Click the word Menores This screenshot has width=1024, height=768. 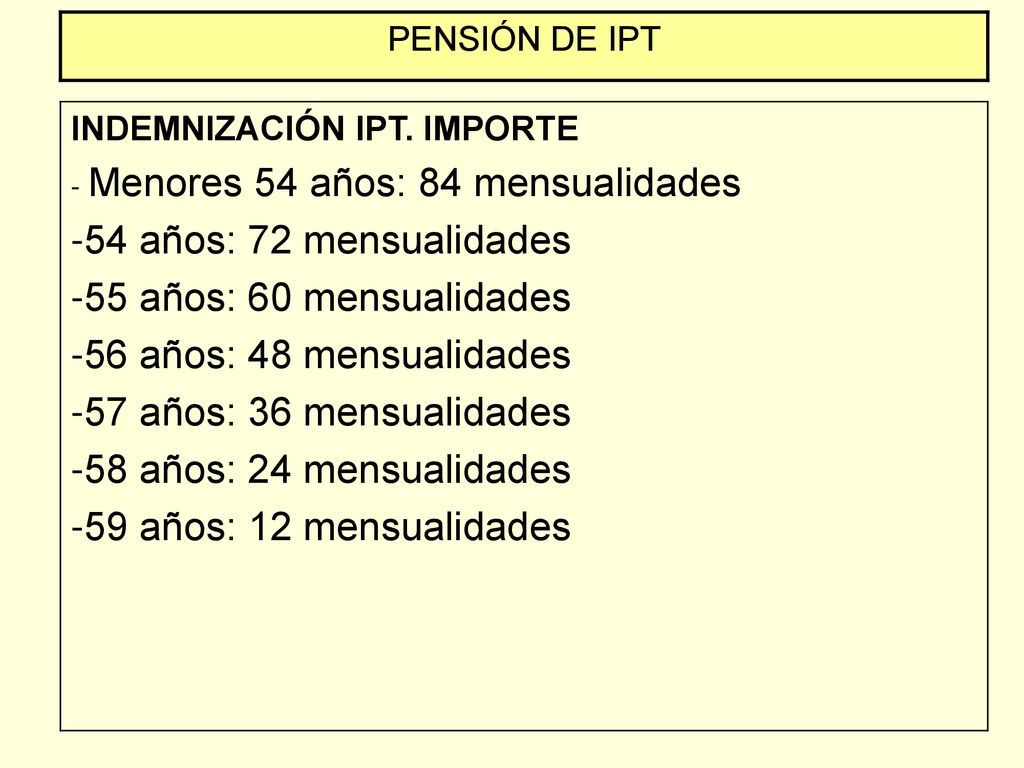[165, 182]
